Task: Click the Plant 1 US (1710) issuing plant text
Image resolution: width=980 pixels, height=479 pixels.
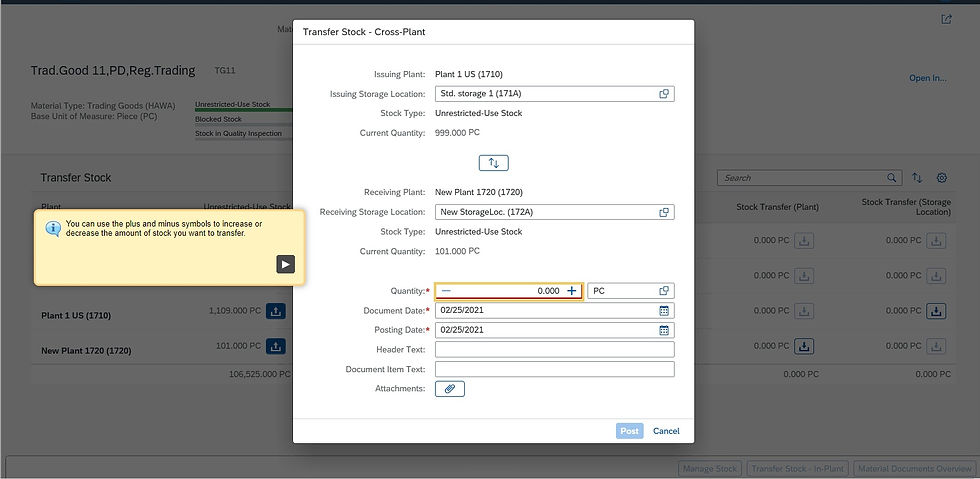Action: (469, 74)
